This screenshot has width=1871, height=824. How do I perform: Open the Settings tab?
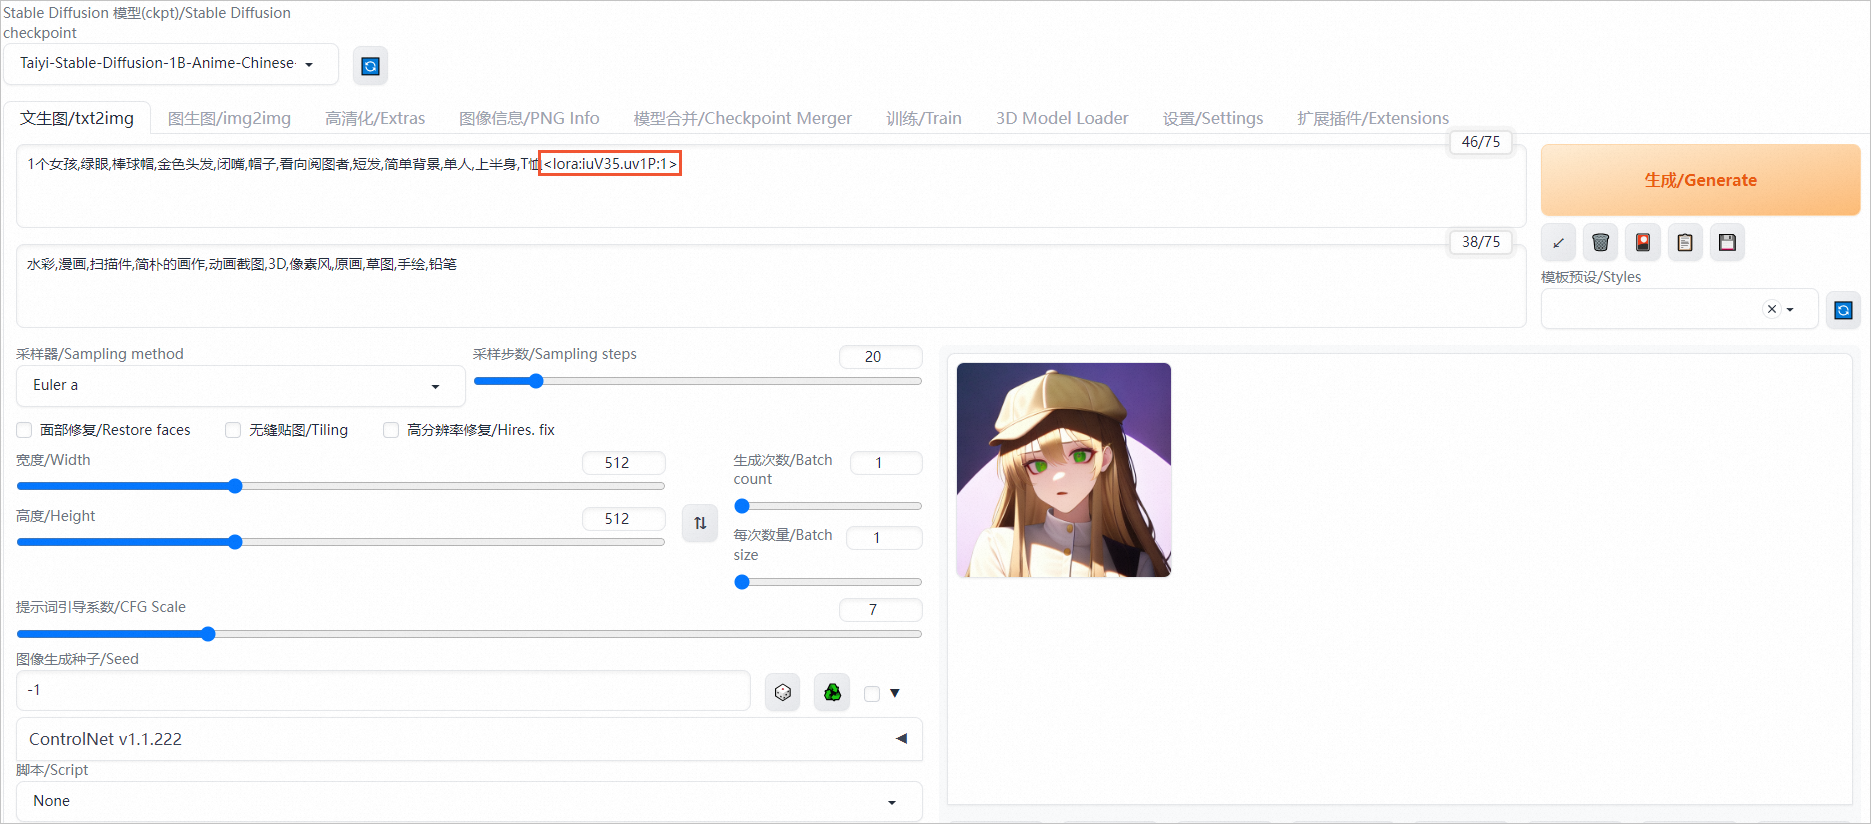[x=1213, y=118]
